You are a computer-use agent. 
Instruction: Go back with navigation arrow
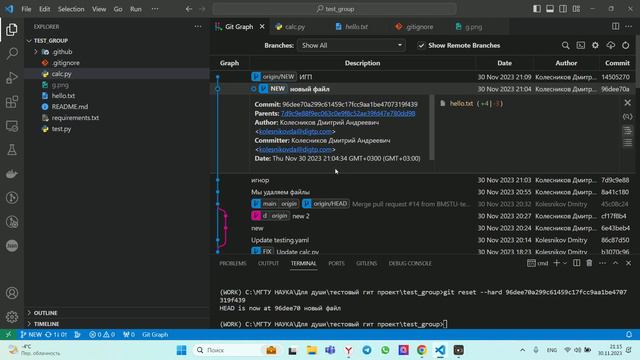tap(189, 9)
